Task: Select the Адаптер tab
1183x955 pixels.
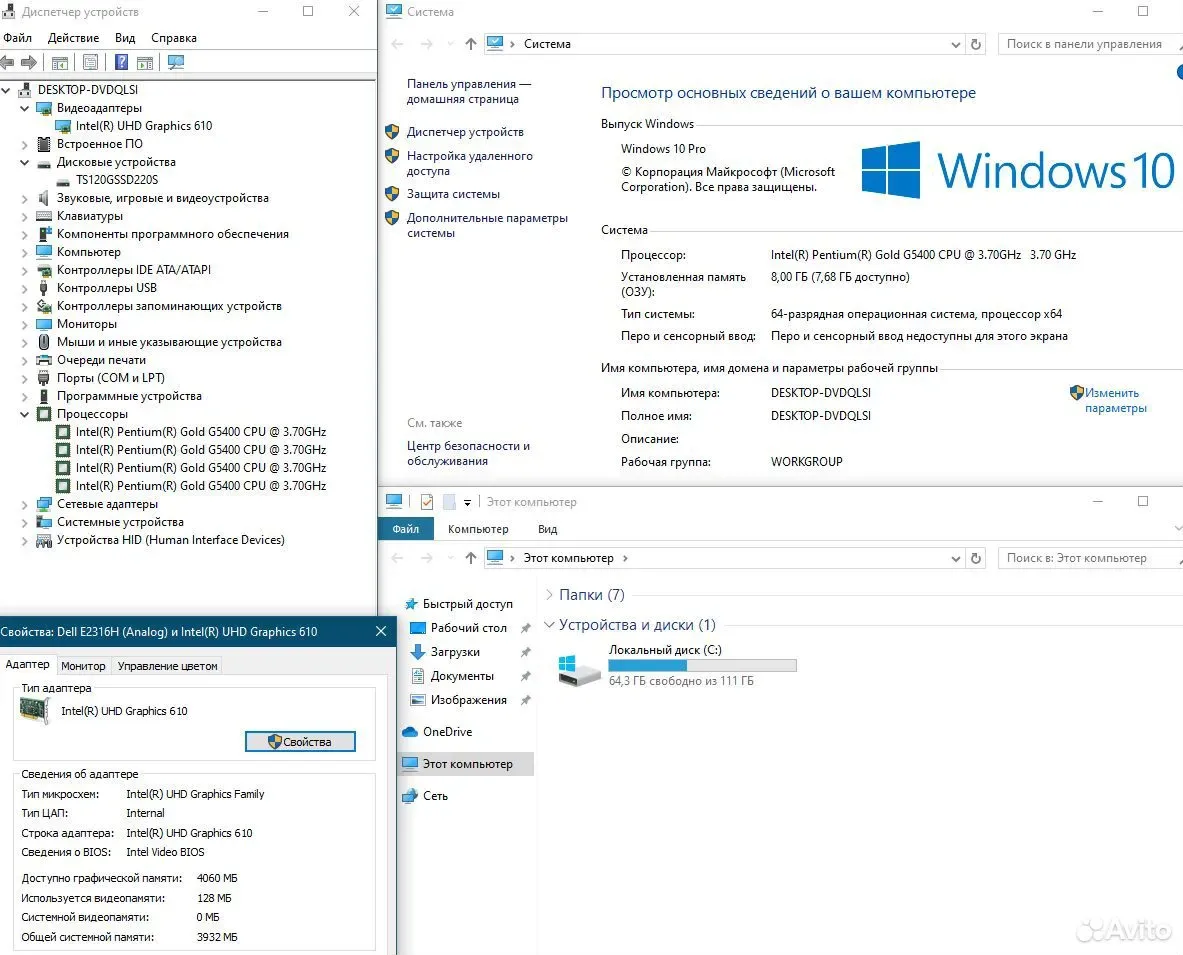Action: point(27,665)
